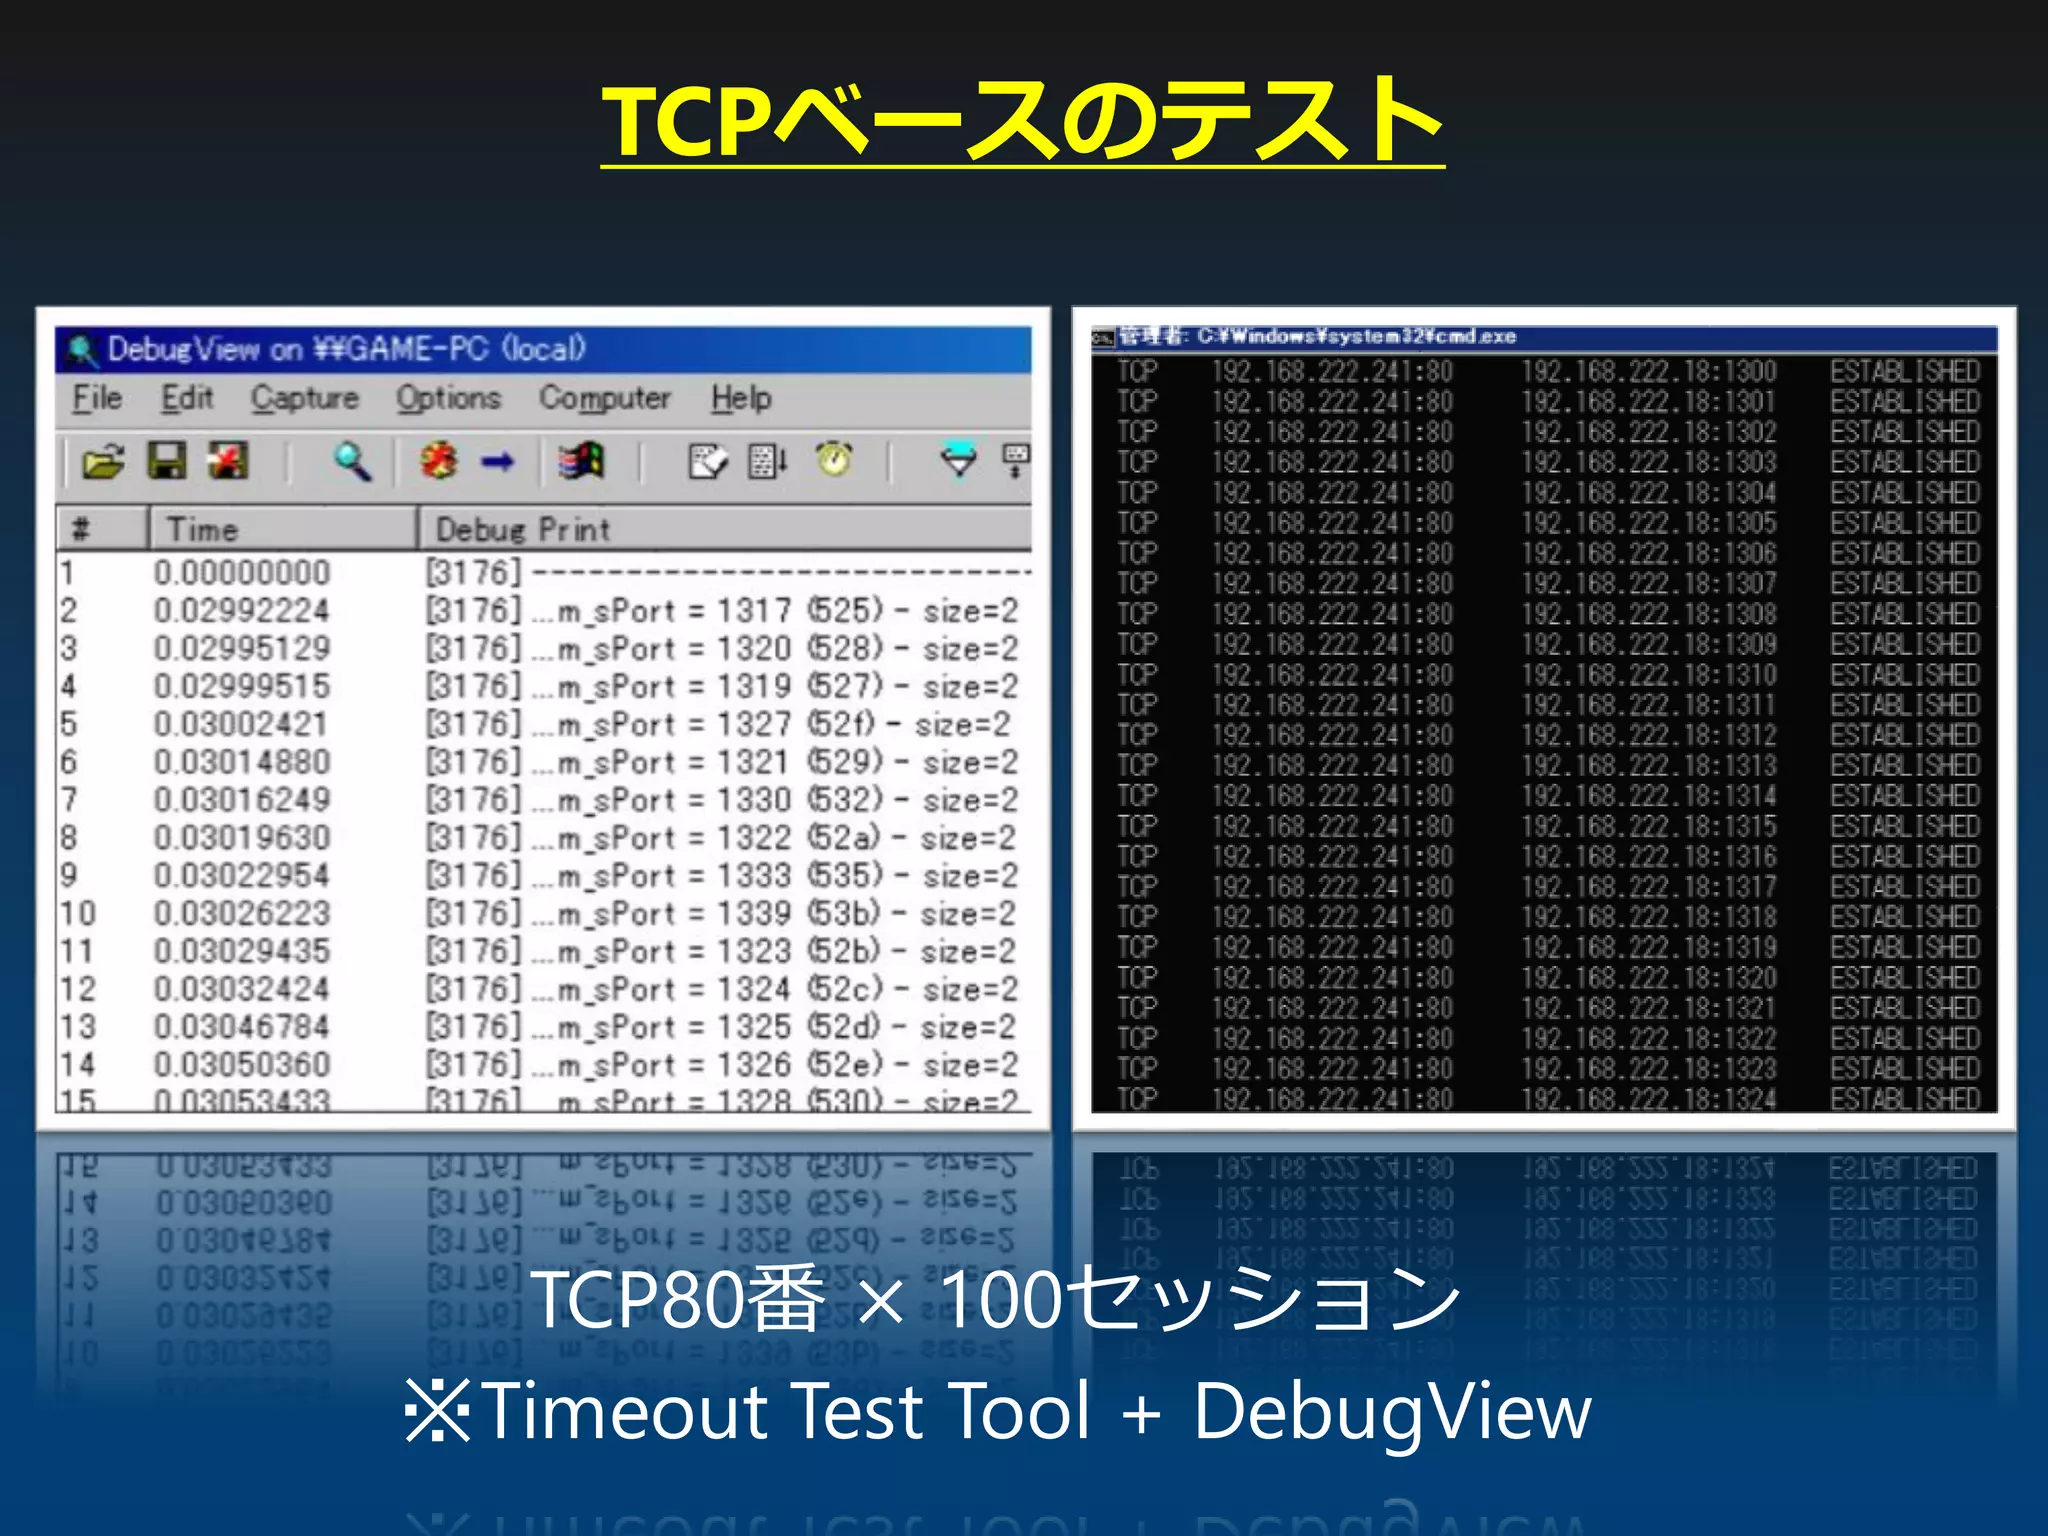Select log row 'm_sPort = 1330 (532)'
Viewport: 2048px width, 1536px height.
tap(544, 800)
